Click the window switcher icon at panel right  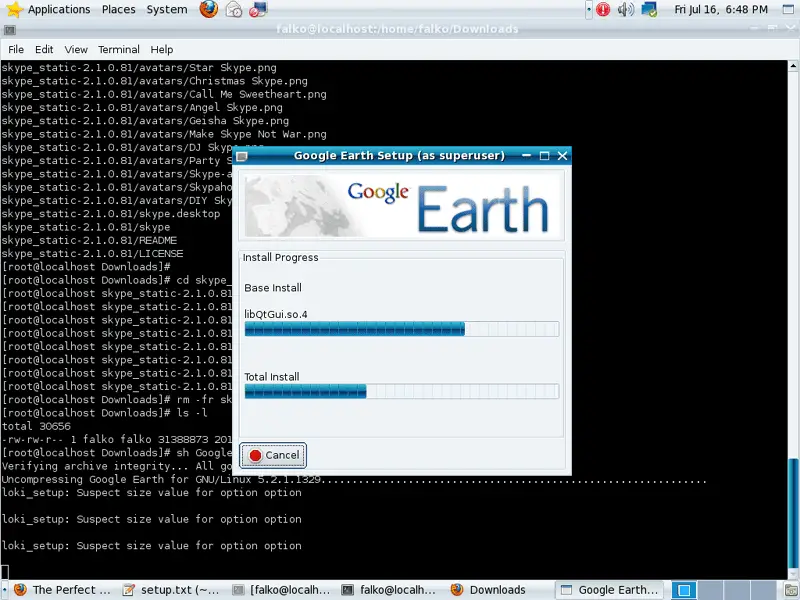coord(788,9)
